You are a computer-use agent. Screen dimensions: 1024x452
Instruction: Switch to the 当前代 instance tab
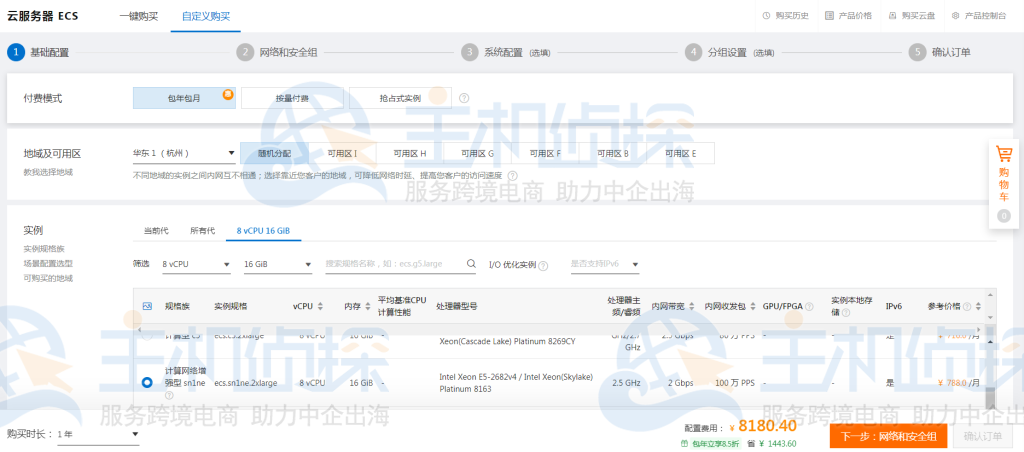tap(156, 231)
